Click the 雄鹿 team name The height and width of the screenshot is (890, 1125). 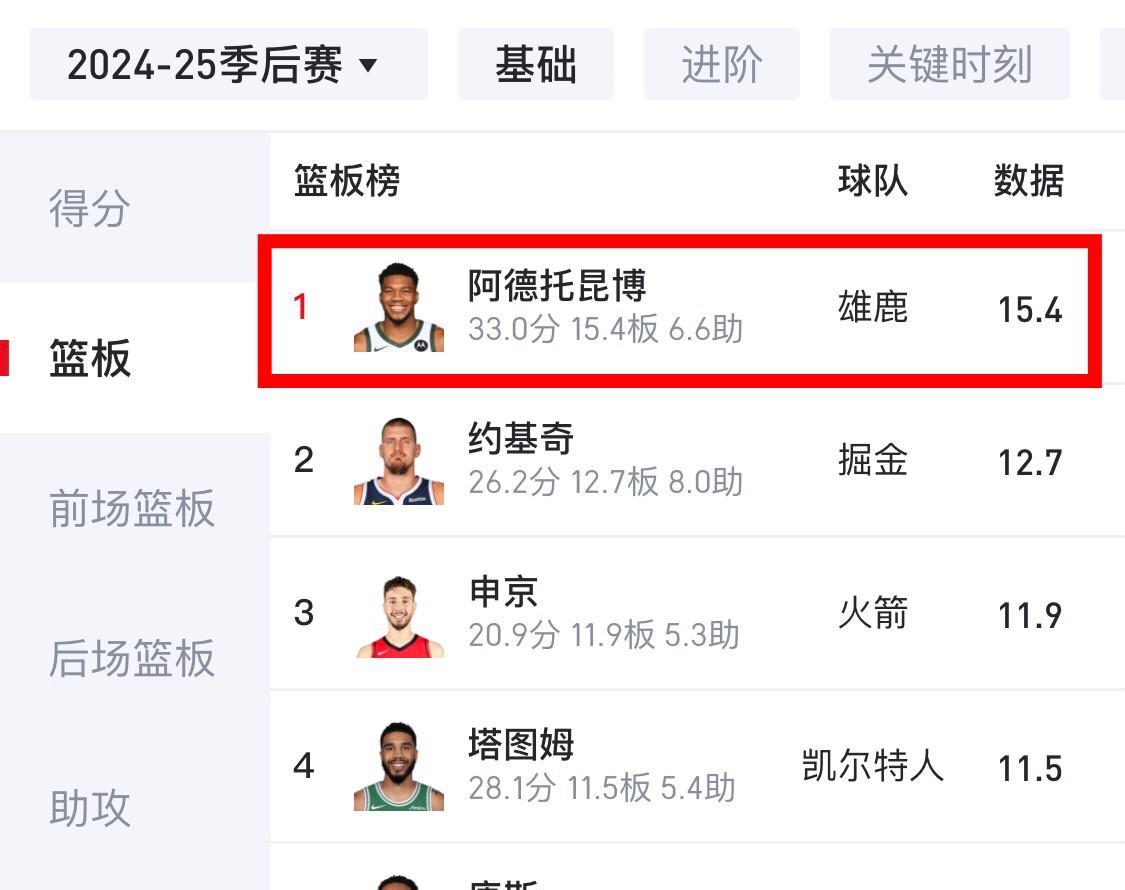[x=872, y=307]
